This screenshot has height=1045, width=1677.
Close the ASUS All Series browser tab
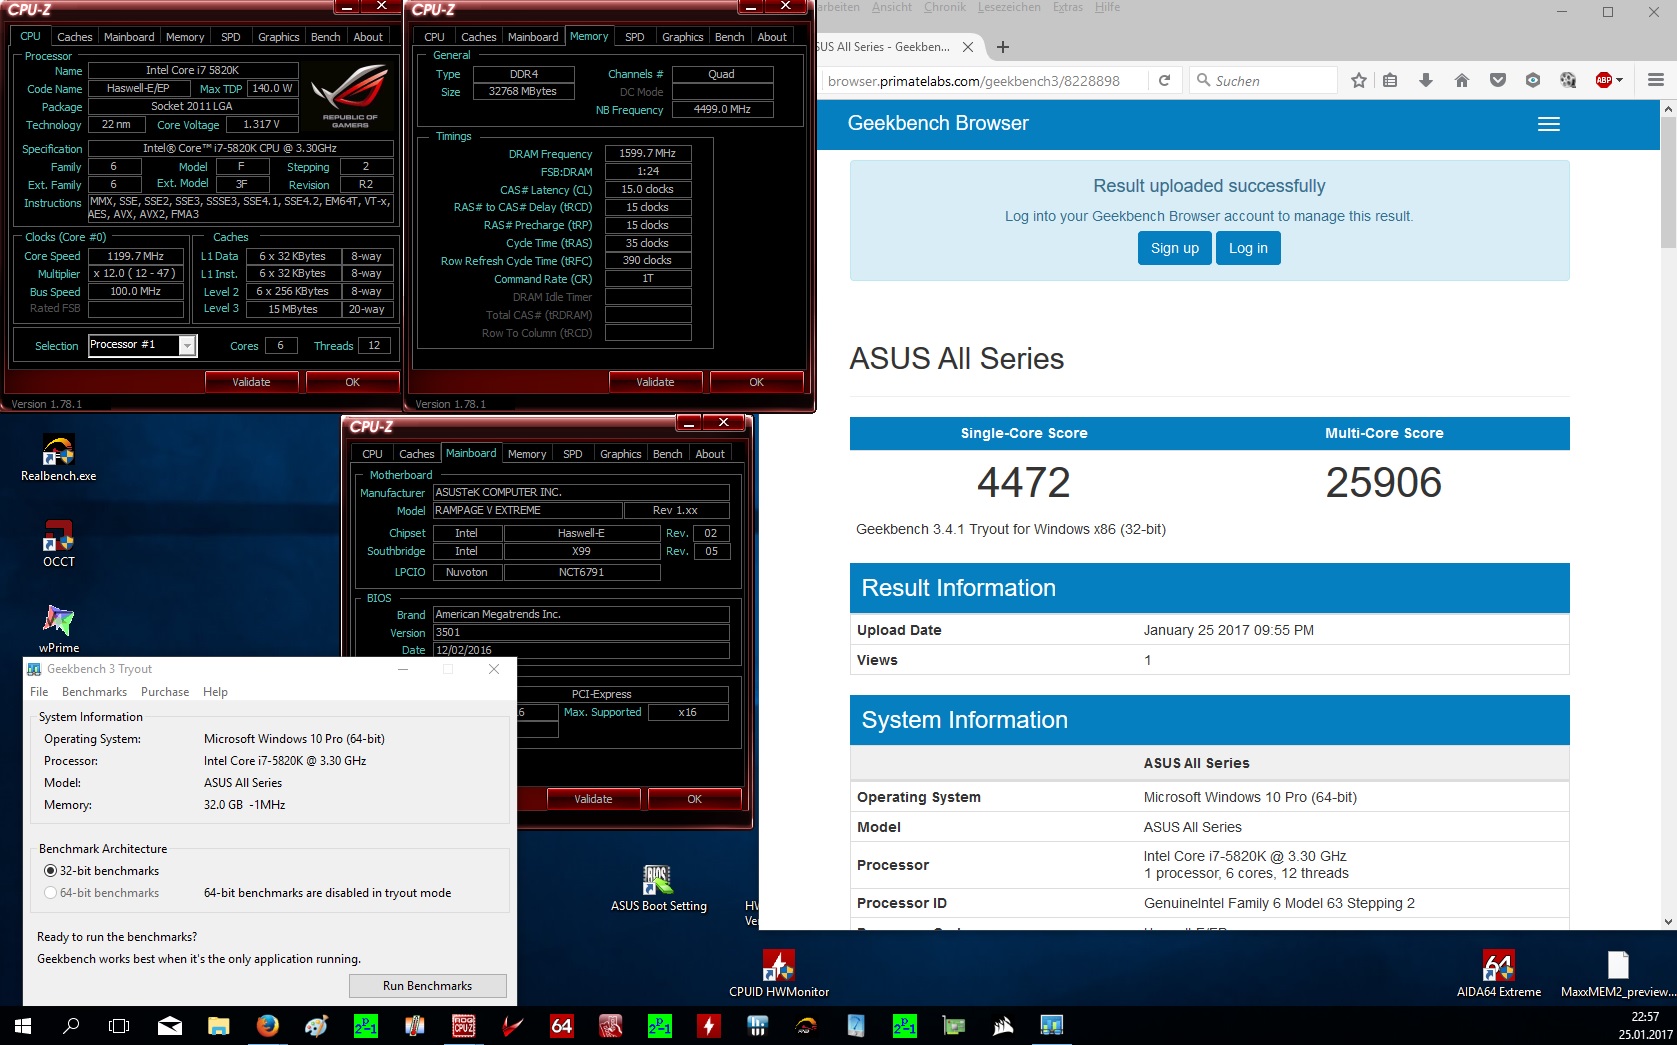tap(968, 47)
